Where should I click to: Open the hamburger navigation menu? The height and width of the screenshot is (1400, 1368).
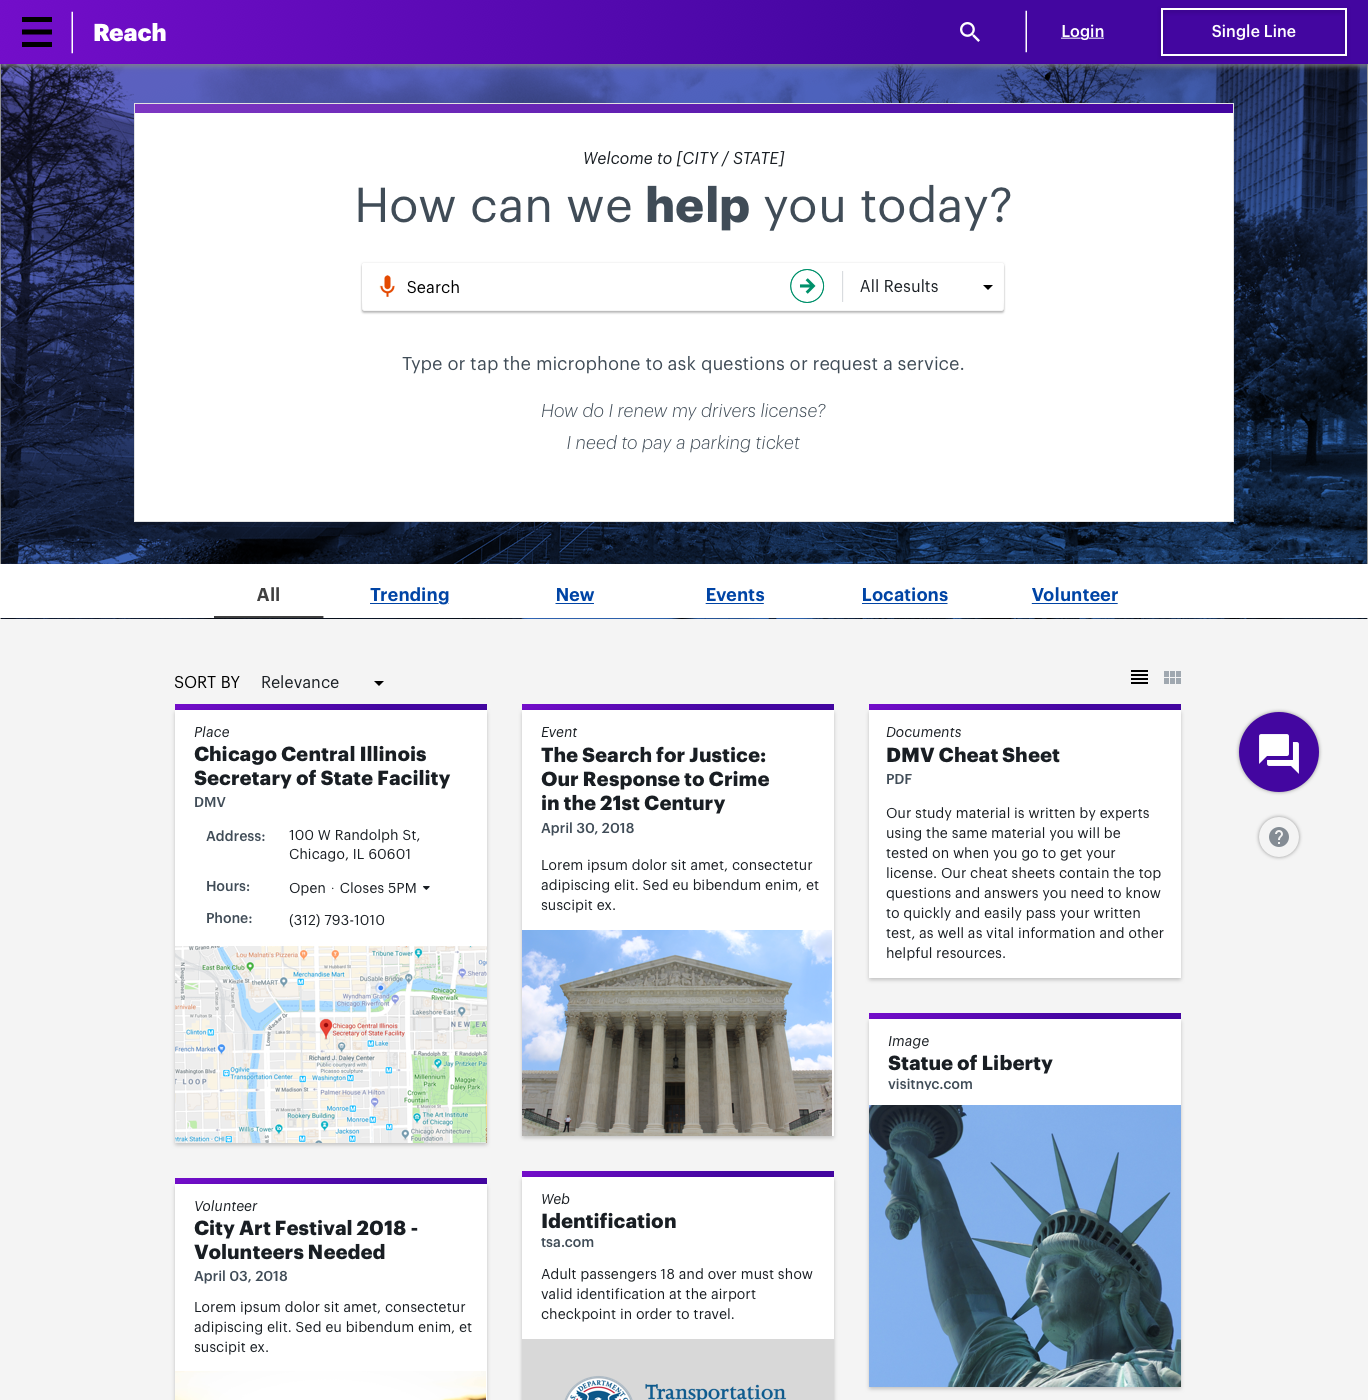pos(37,31)
